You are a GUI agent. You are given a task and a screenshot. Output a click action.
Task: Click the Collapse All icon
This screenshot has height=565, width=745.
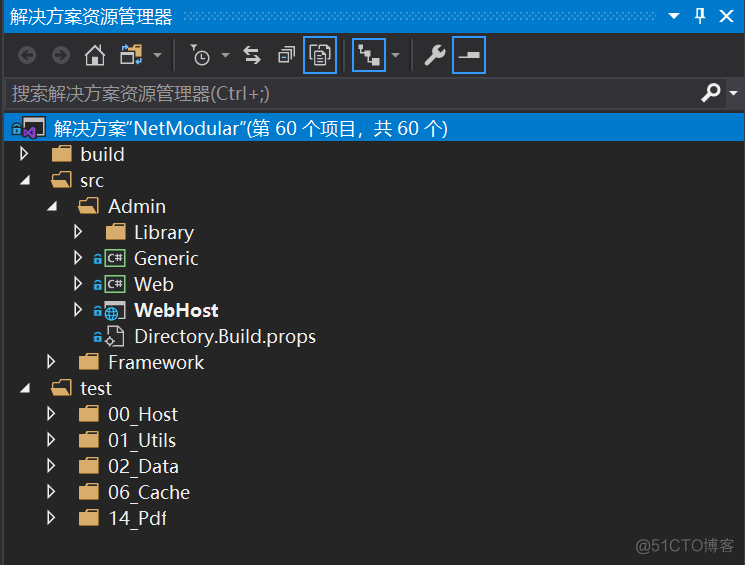287,55
